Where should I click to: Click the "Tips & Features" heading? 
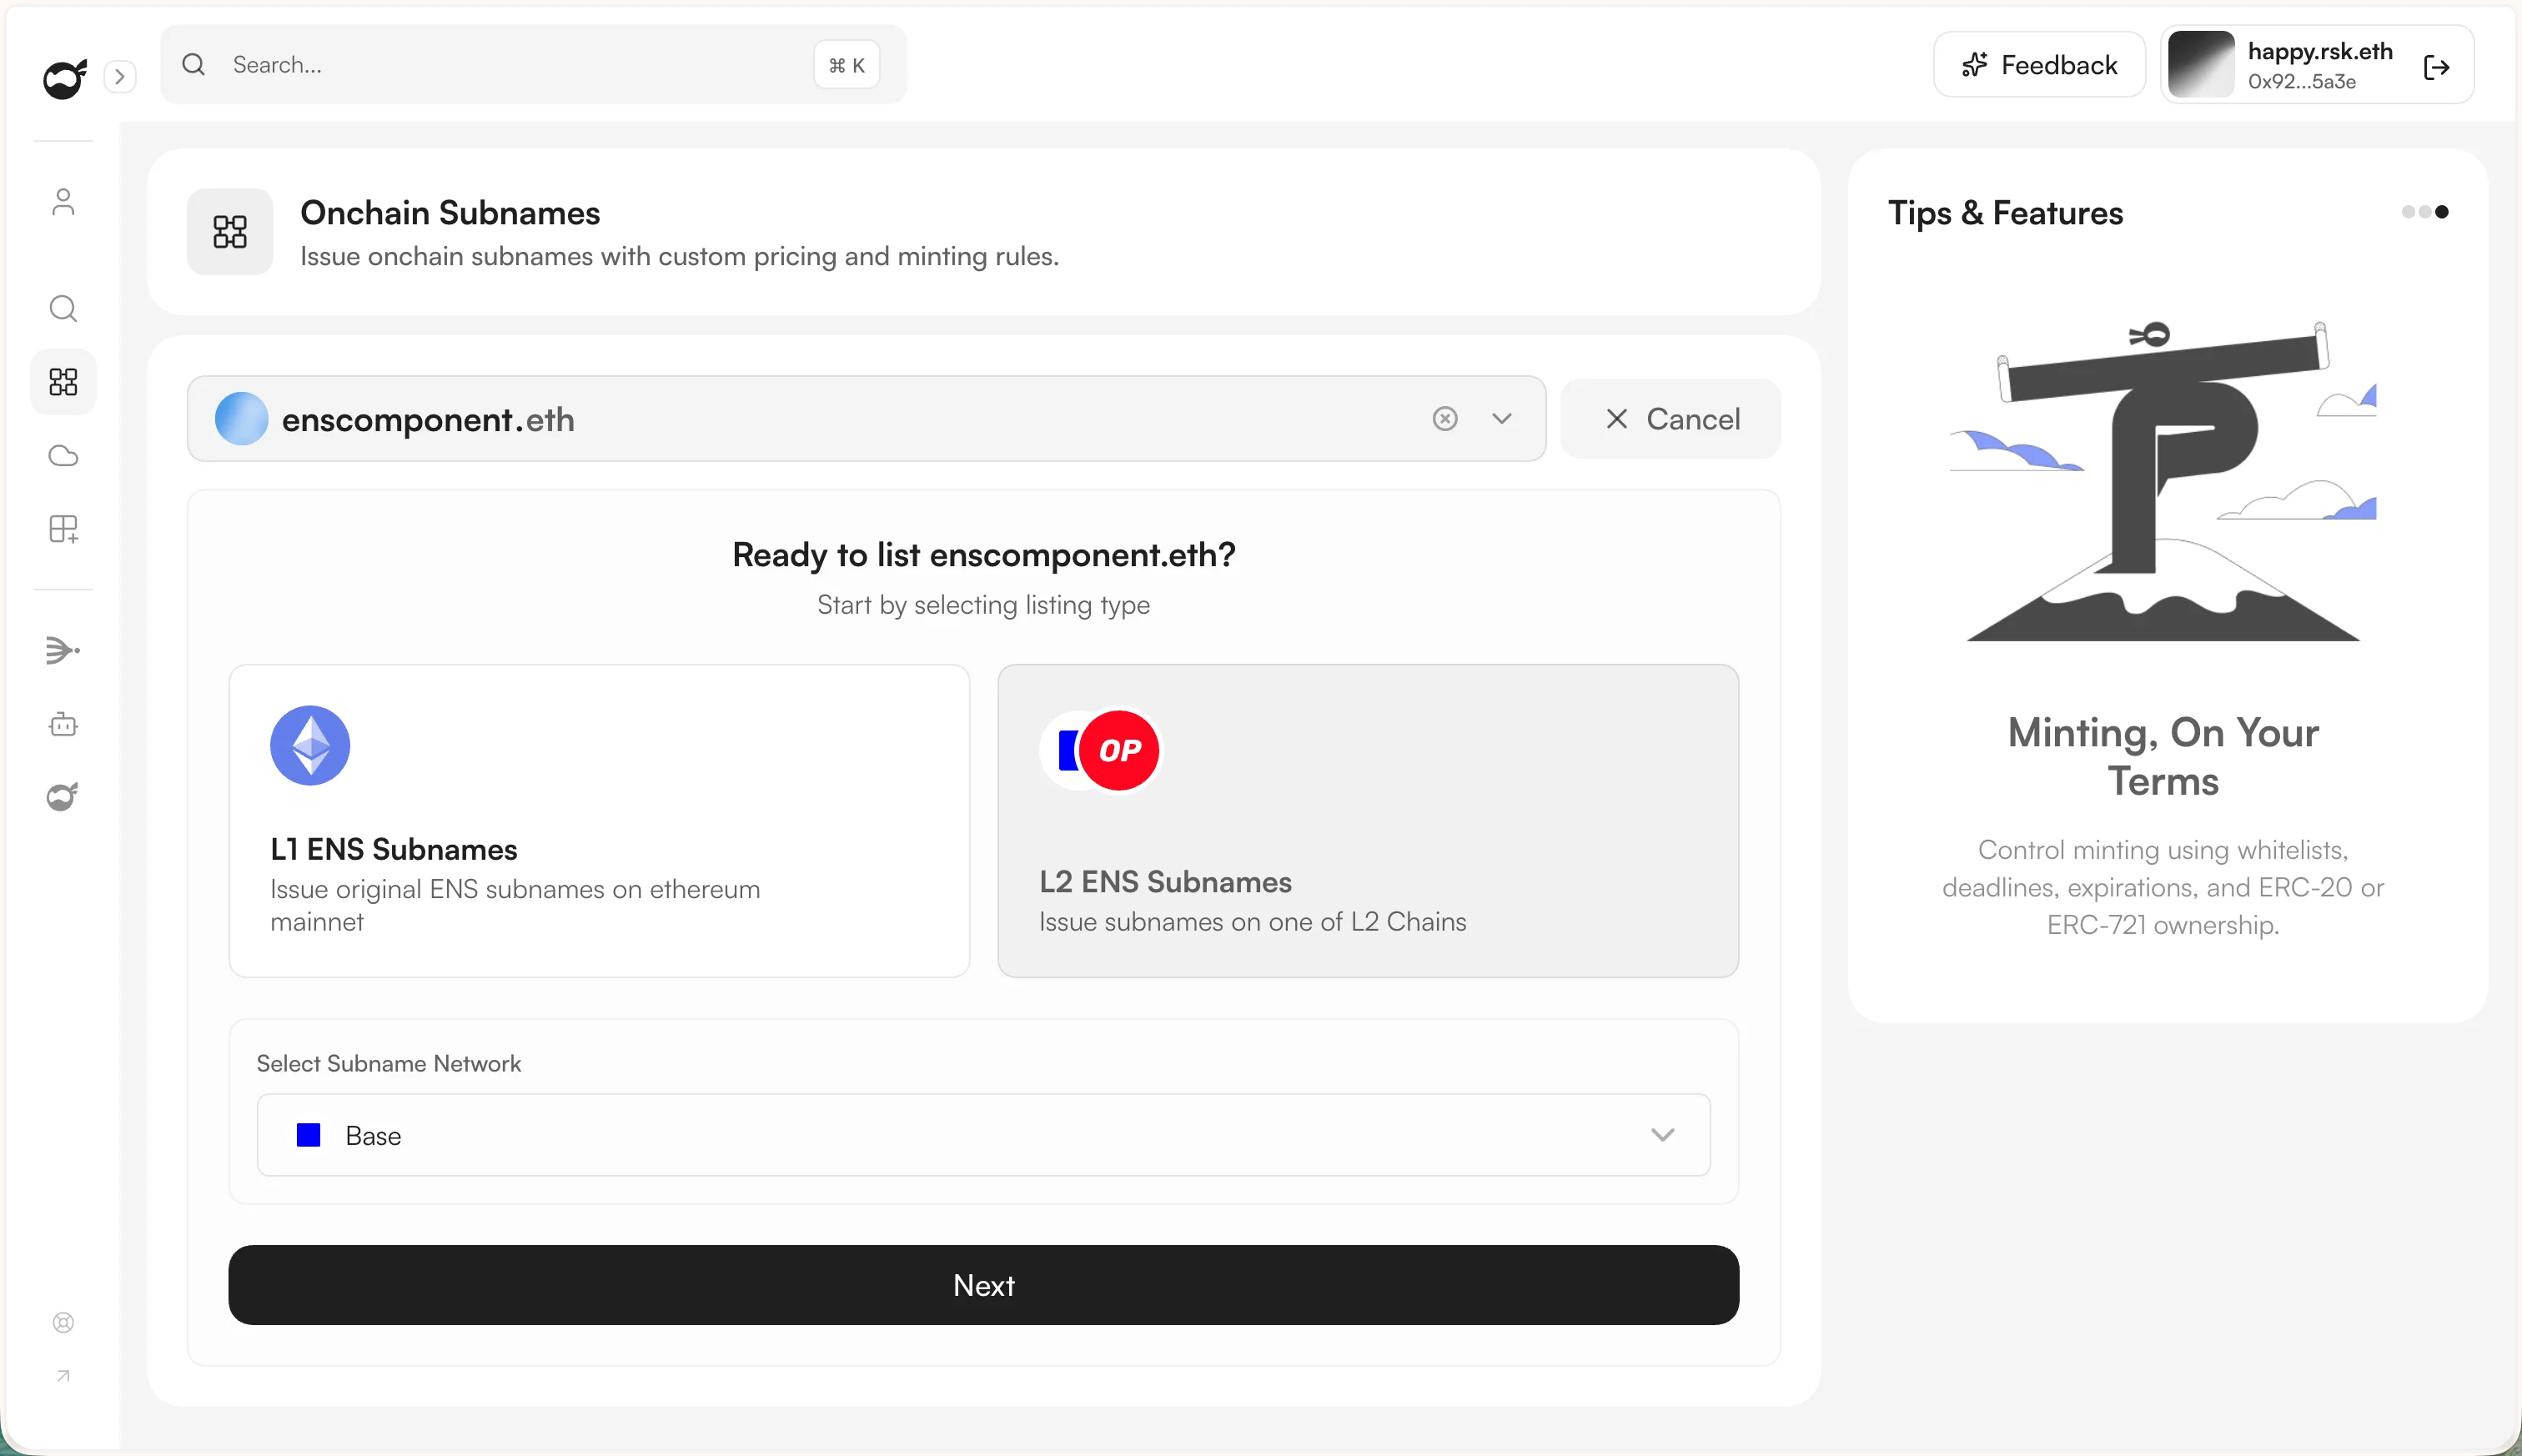[2005, 213]
